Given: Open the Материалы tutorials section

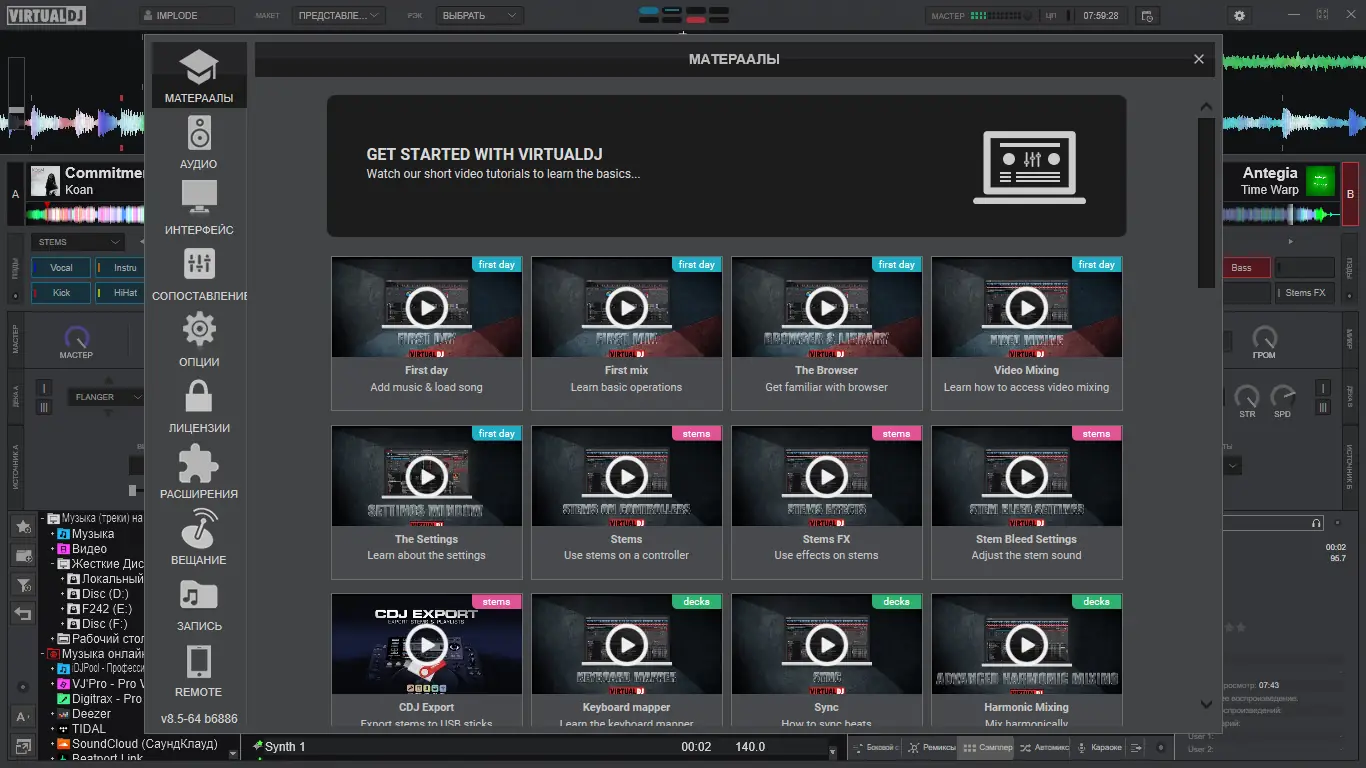Looking at the screenshot, I should click(199, 76).
